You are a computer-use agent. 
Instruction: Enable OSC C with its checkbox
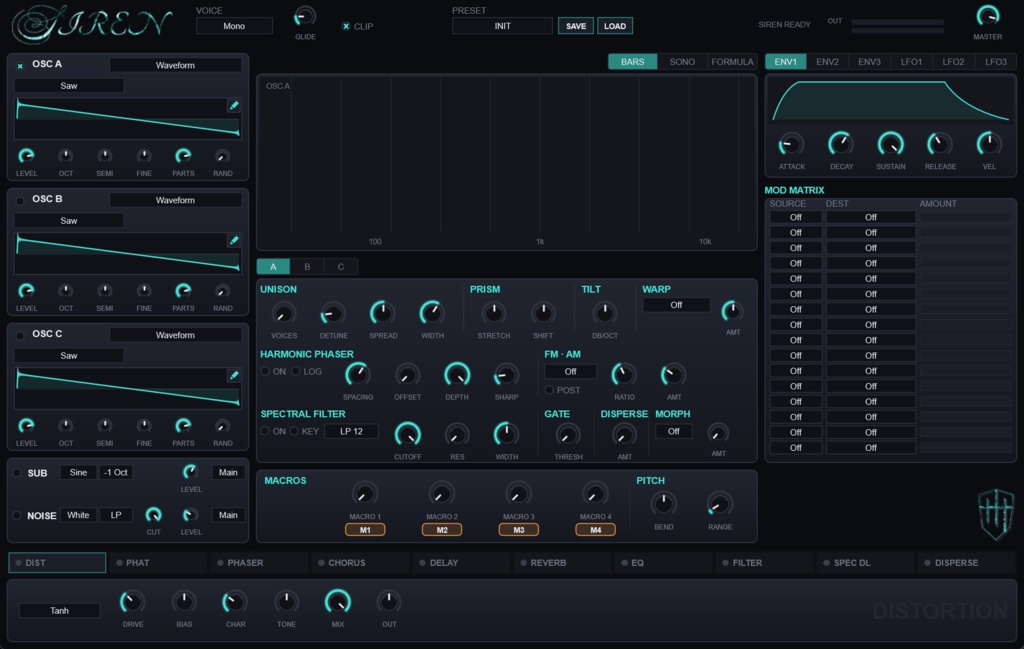[x=20, y=335]
